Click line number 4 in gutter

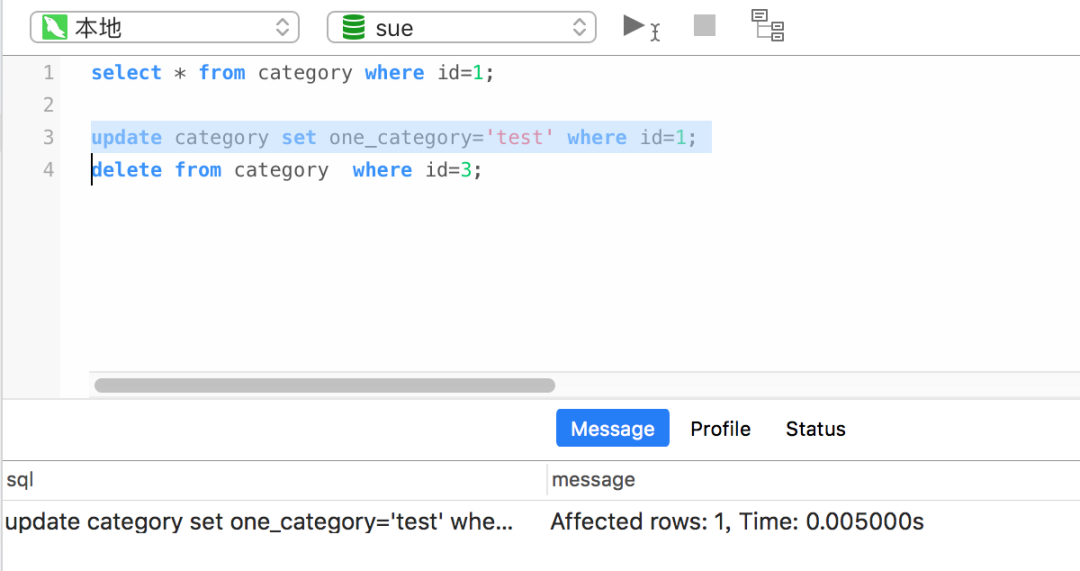point(48,170)
